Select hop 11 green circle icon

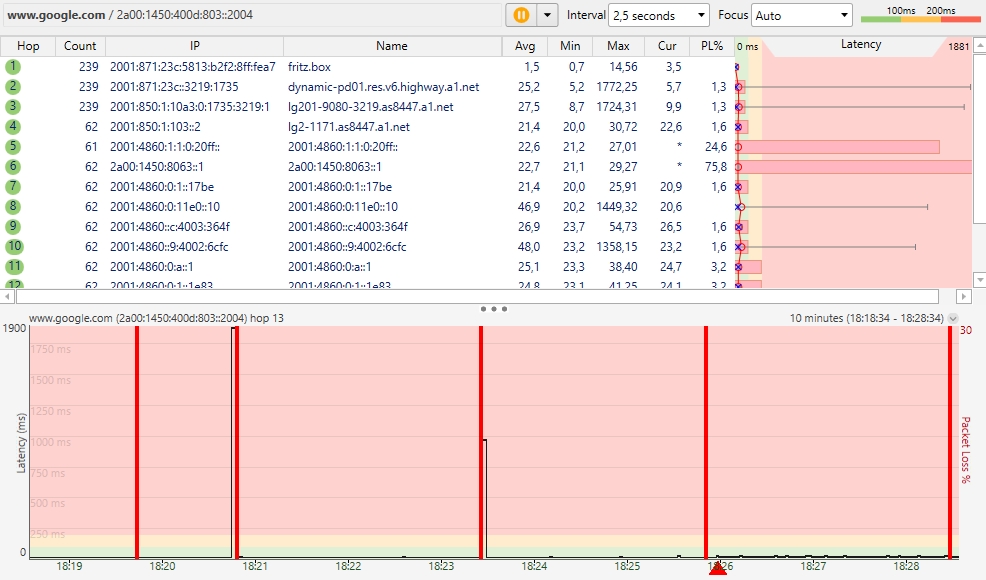click(x=14, y=267)
